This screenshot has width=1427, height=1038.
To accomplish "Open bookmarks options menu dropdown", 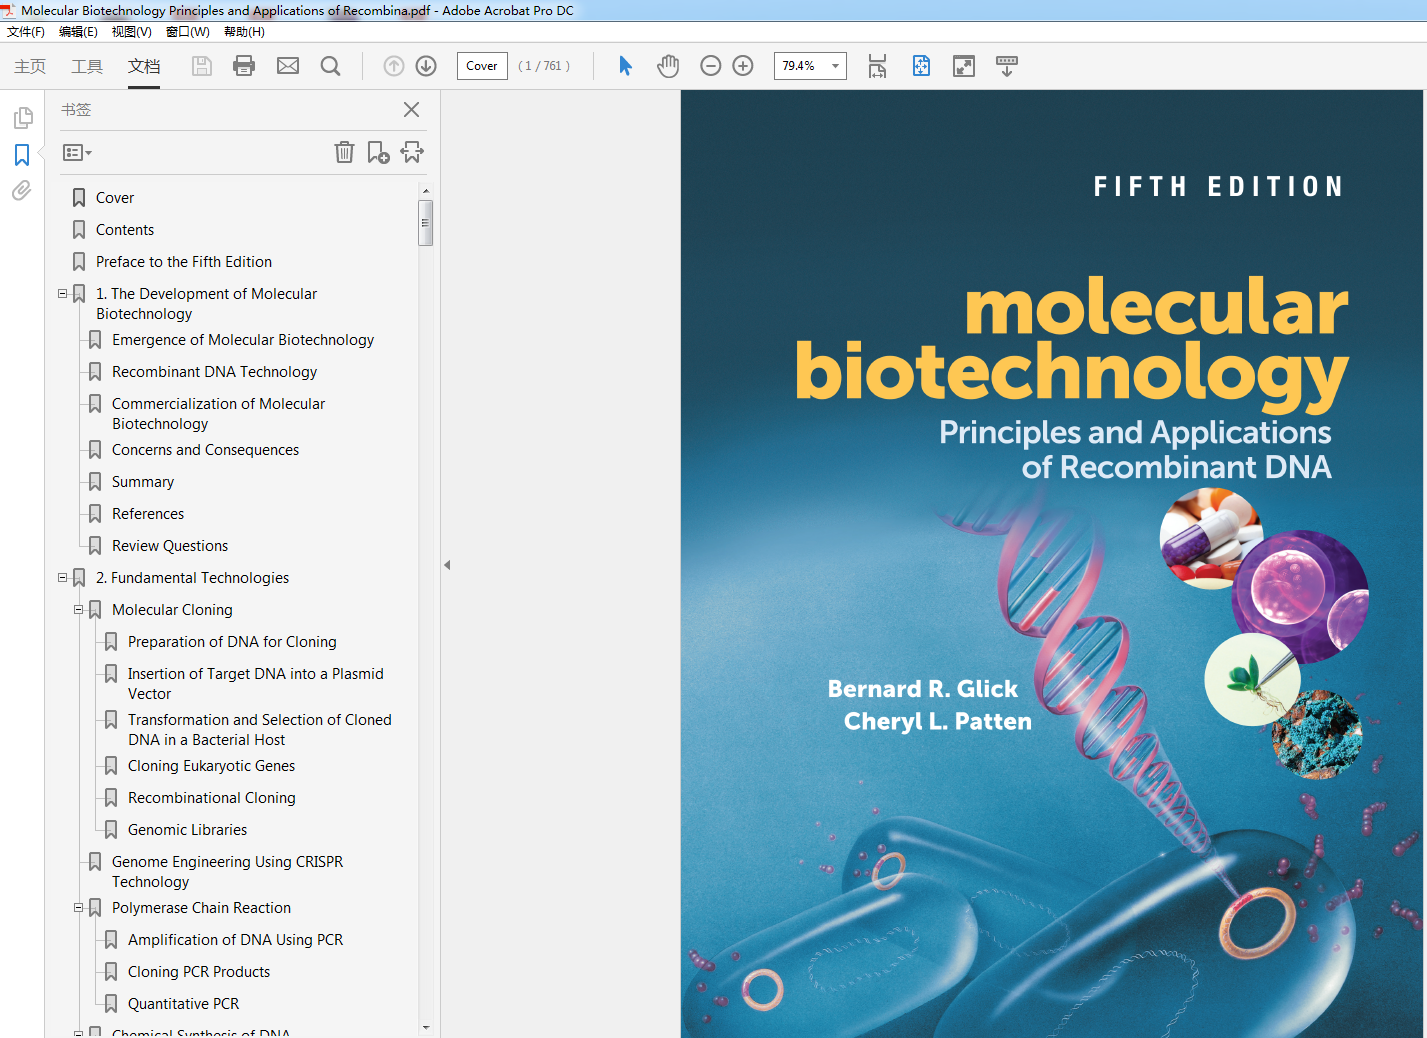I will click(x=77, y=153).
